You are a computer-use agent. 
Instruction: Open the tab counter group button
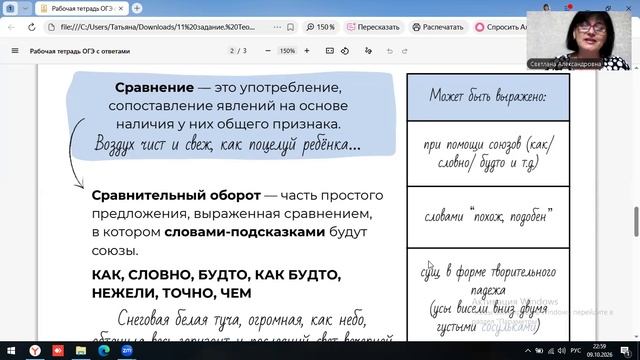(10, 8)
